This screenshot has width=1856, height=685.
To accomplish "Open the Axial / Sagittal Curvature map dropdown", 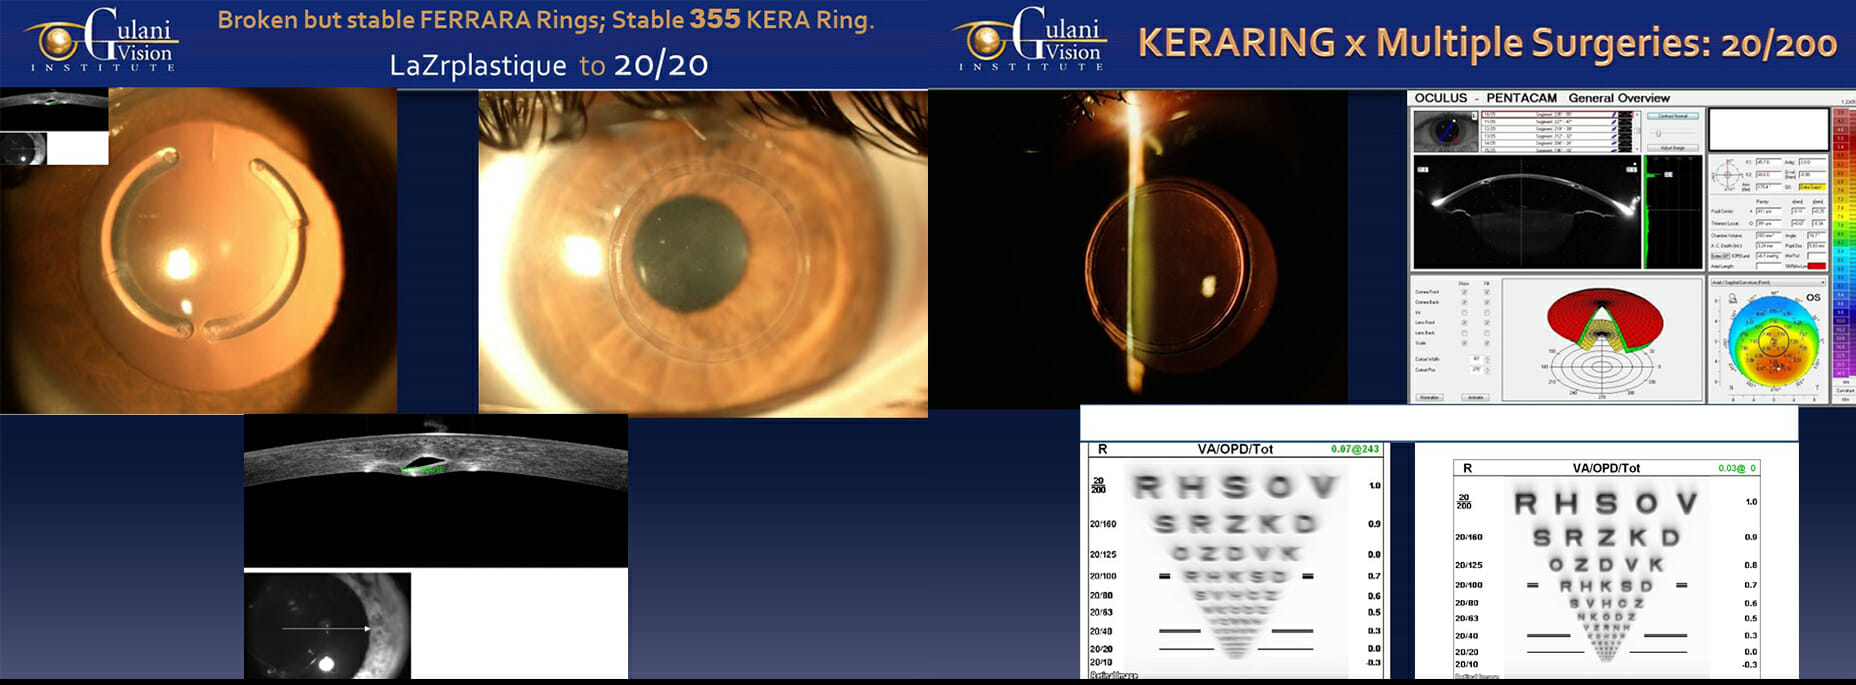I will click(1769, 283).
